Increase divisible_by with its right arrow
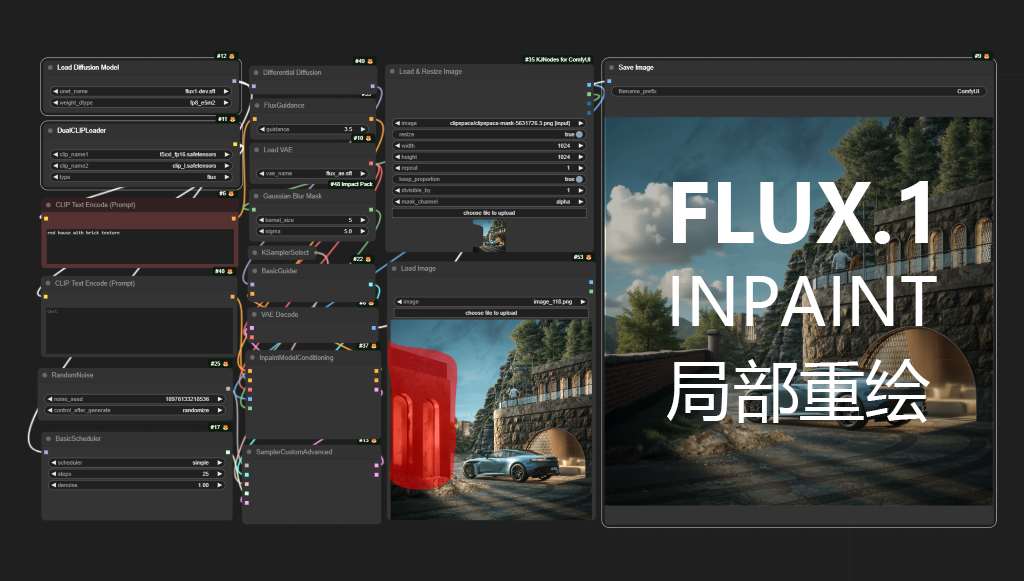Image resolution: width=1024 pixels, height=581 pixels. pos(581,190)
